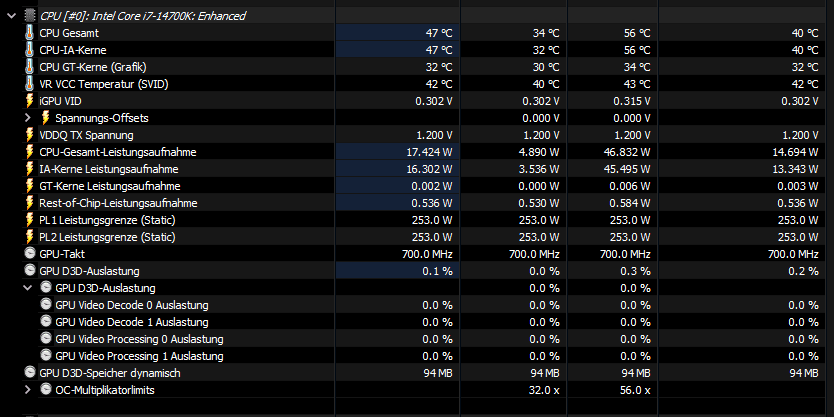Click gauge icon beside nested GPU D3D-Auslastung

tap(46, 288)
